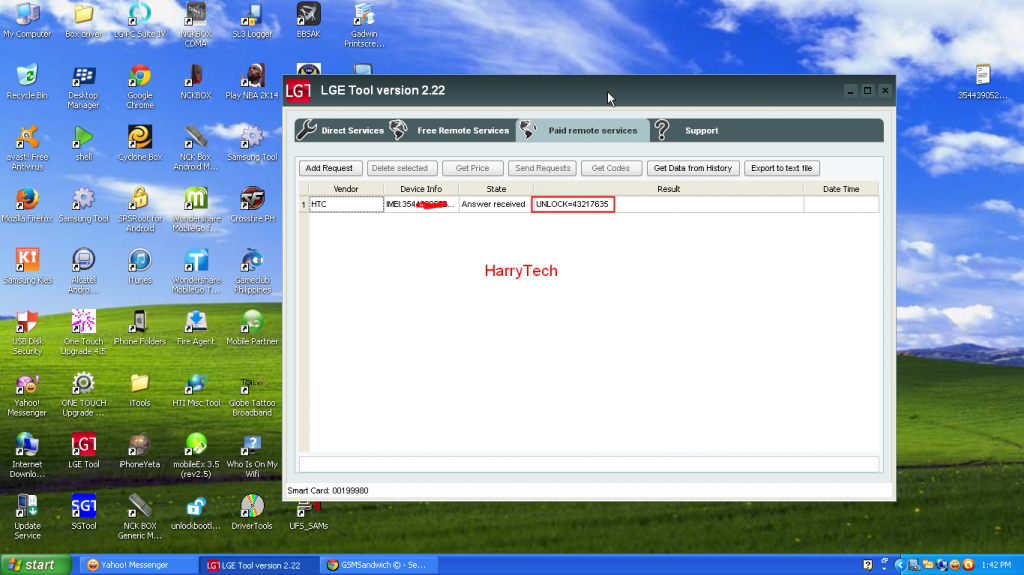Image resolution: width=1024 pixels, height=575 pixels.
Task: Open LG PC Suite IV icon
Action: 140,20
